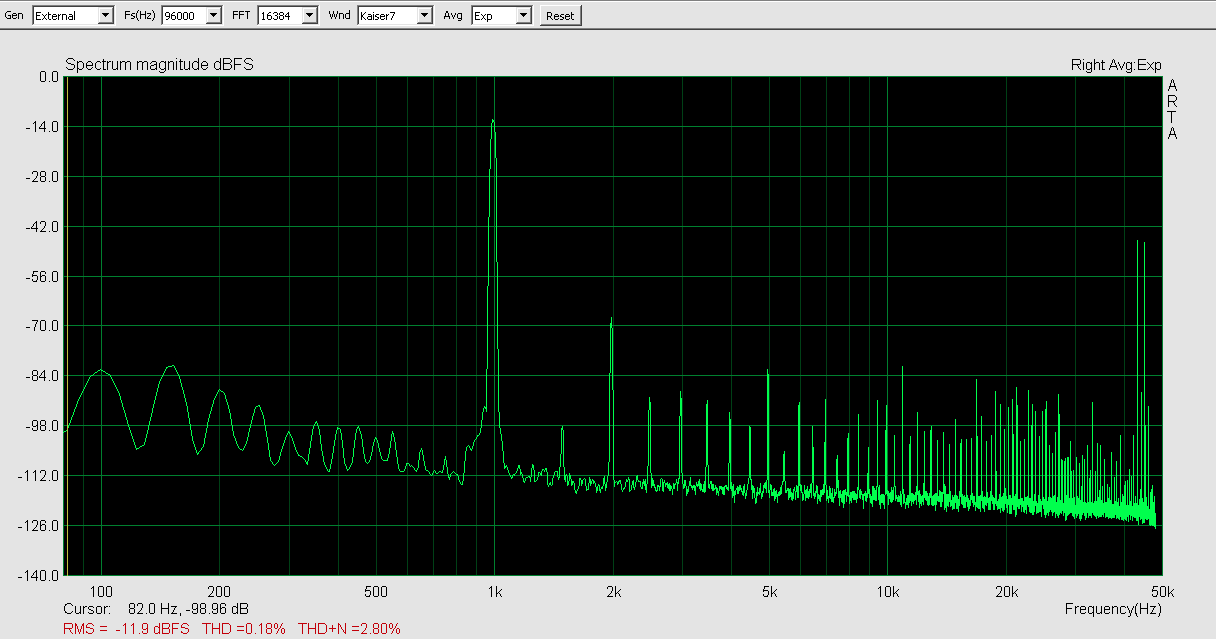Click the cursor readout '82.0 Hz, -98.96 dB'
This screenshot has height=640, width=1216.
click(x=189, y=608)
